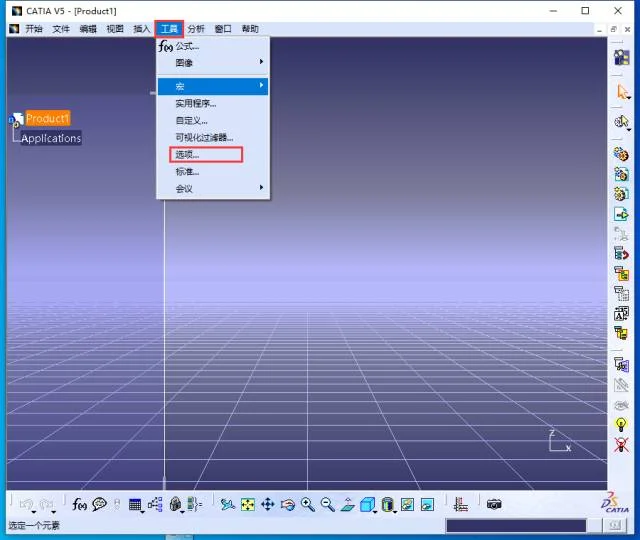The height and width of the screenshot is (540, 640).
Task: Open the 自定义... customize entry
Action: click(x=213, y=121)
